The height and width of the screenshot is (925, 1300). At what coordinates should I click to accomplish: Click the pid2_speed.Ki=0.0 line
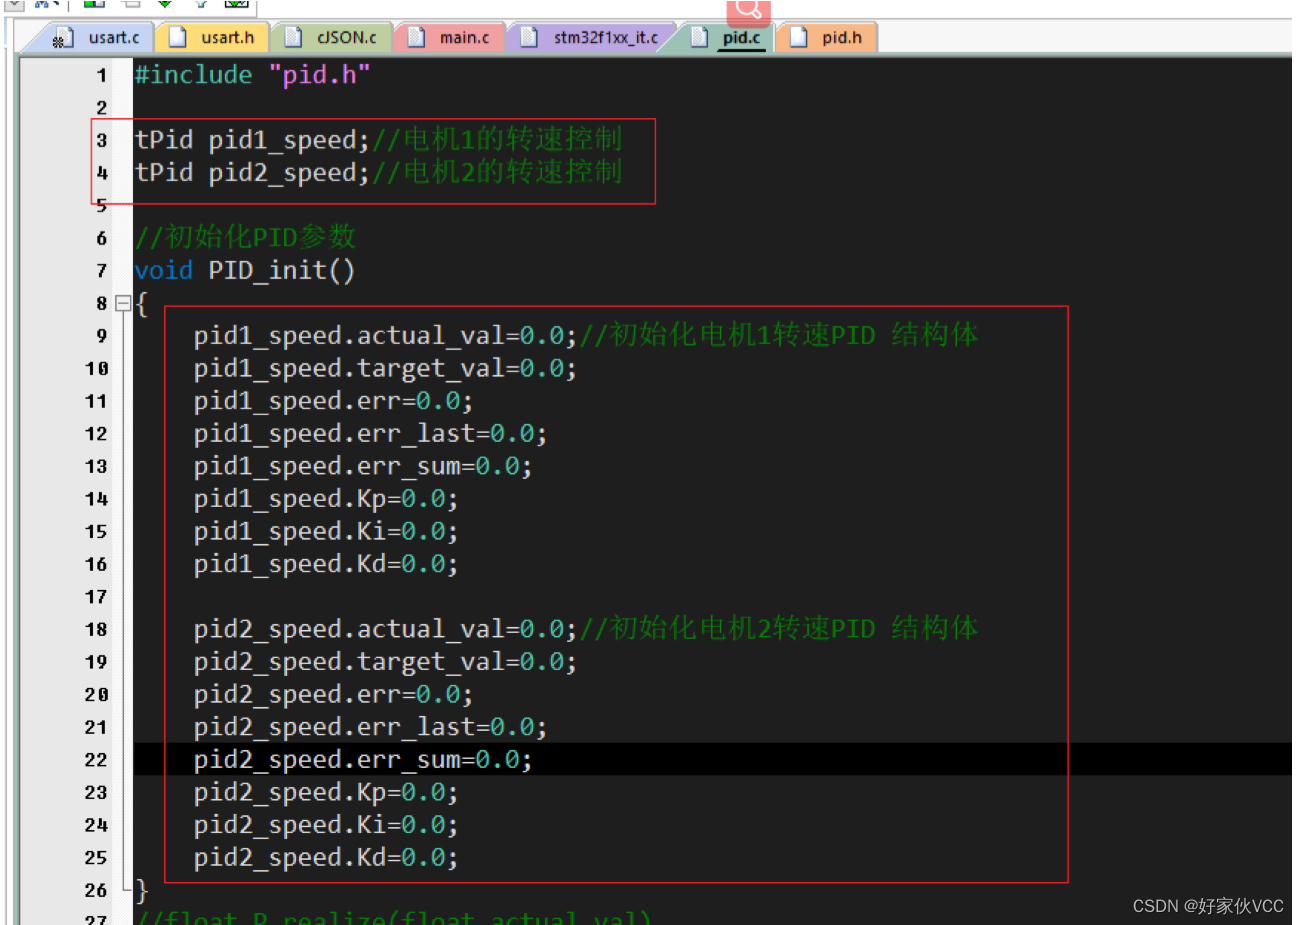[326, 825]
